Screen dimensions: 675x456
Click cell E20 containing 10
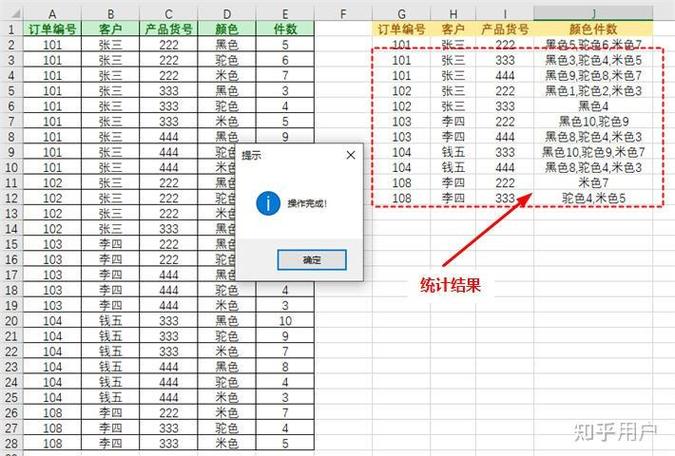pos(285,321)
